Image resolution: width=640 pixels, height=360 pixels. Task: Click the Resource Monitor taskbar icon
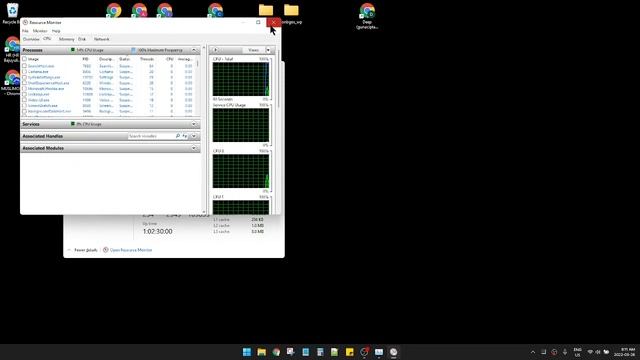[393, 352]
